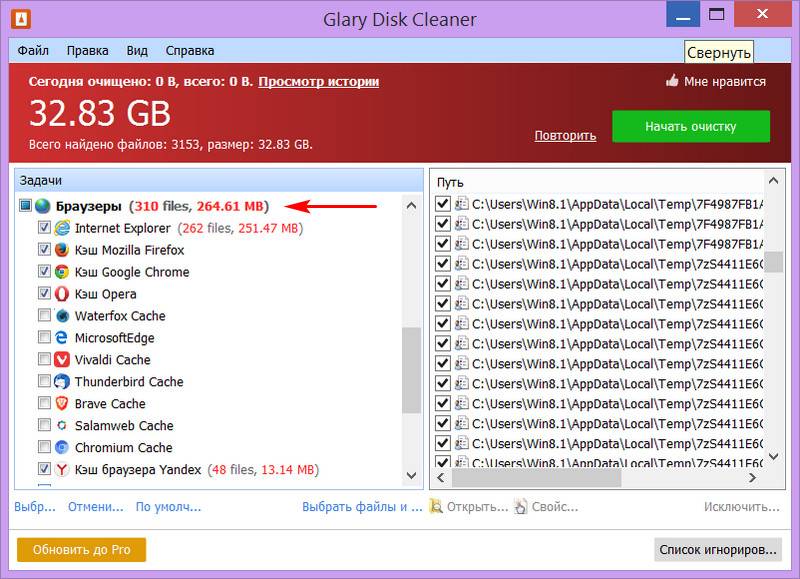
Task: Click the Yandex browser cache icon
Action: [x=62, y=470]
